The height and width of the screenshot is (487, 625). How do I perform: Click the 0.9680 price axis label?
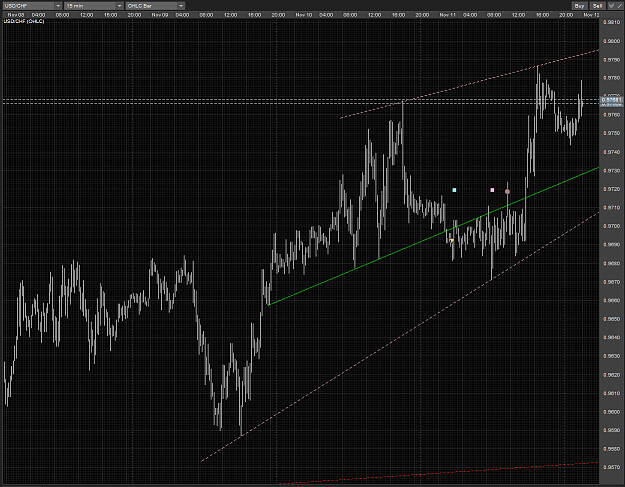click(x=611, y=263)
